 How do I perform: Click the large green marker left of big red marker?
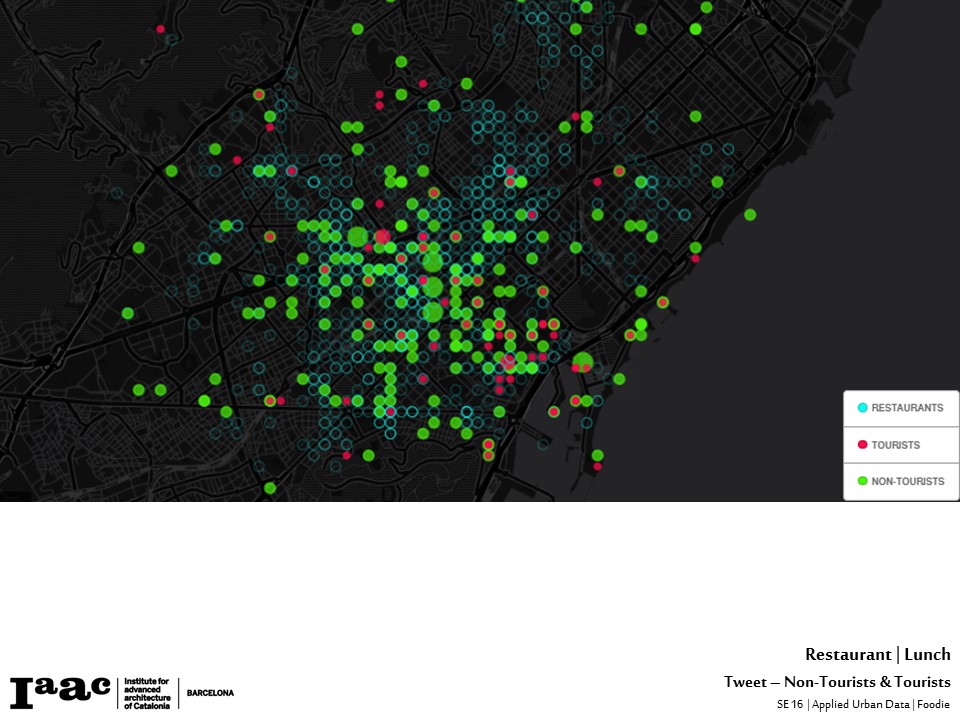click(357, 237)
